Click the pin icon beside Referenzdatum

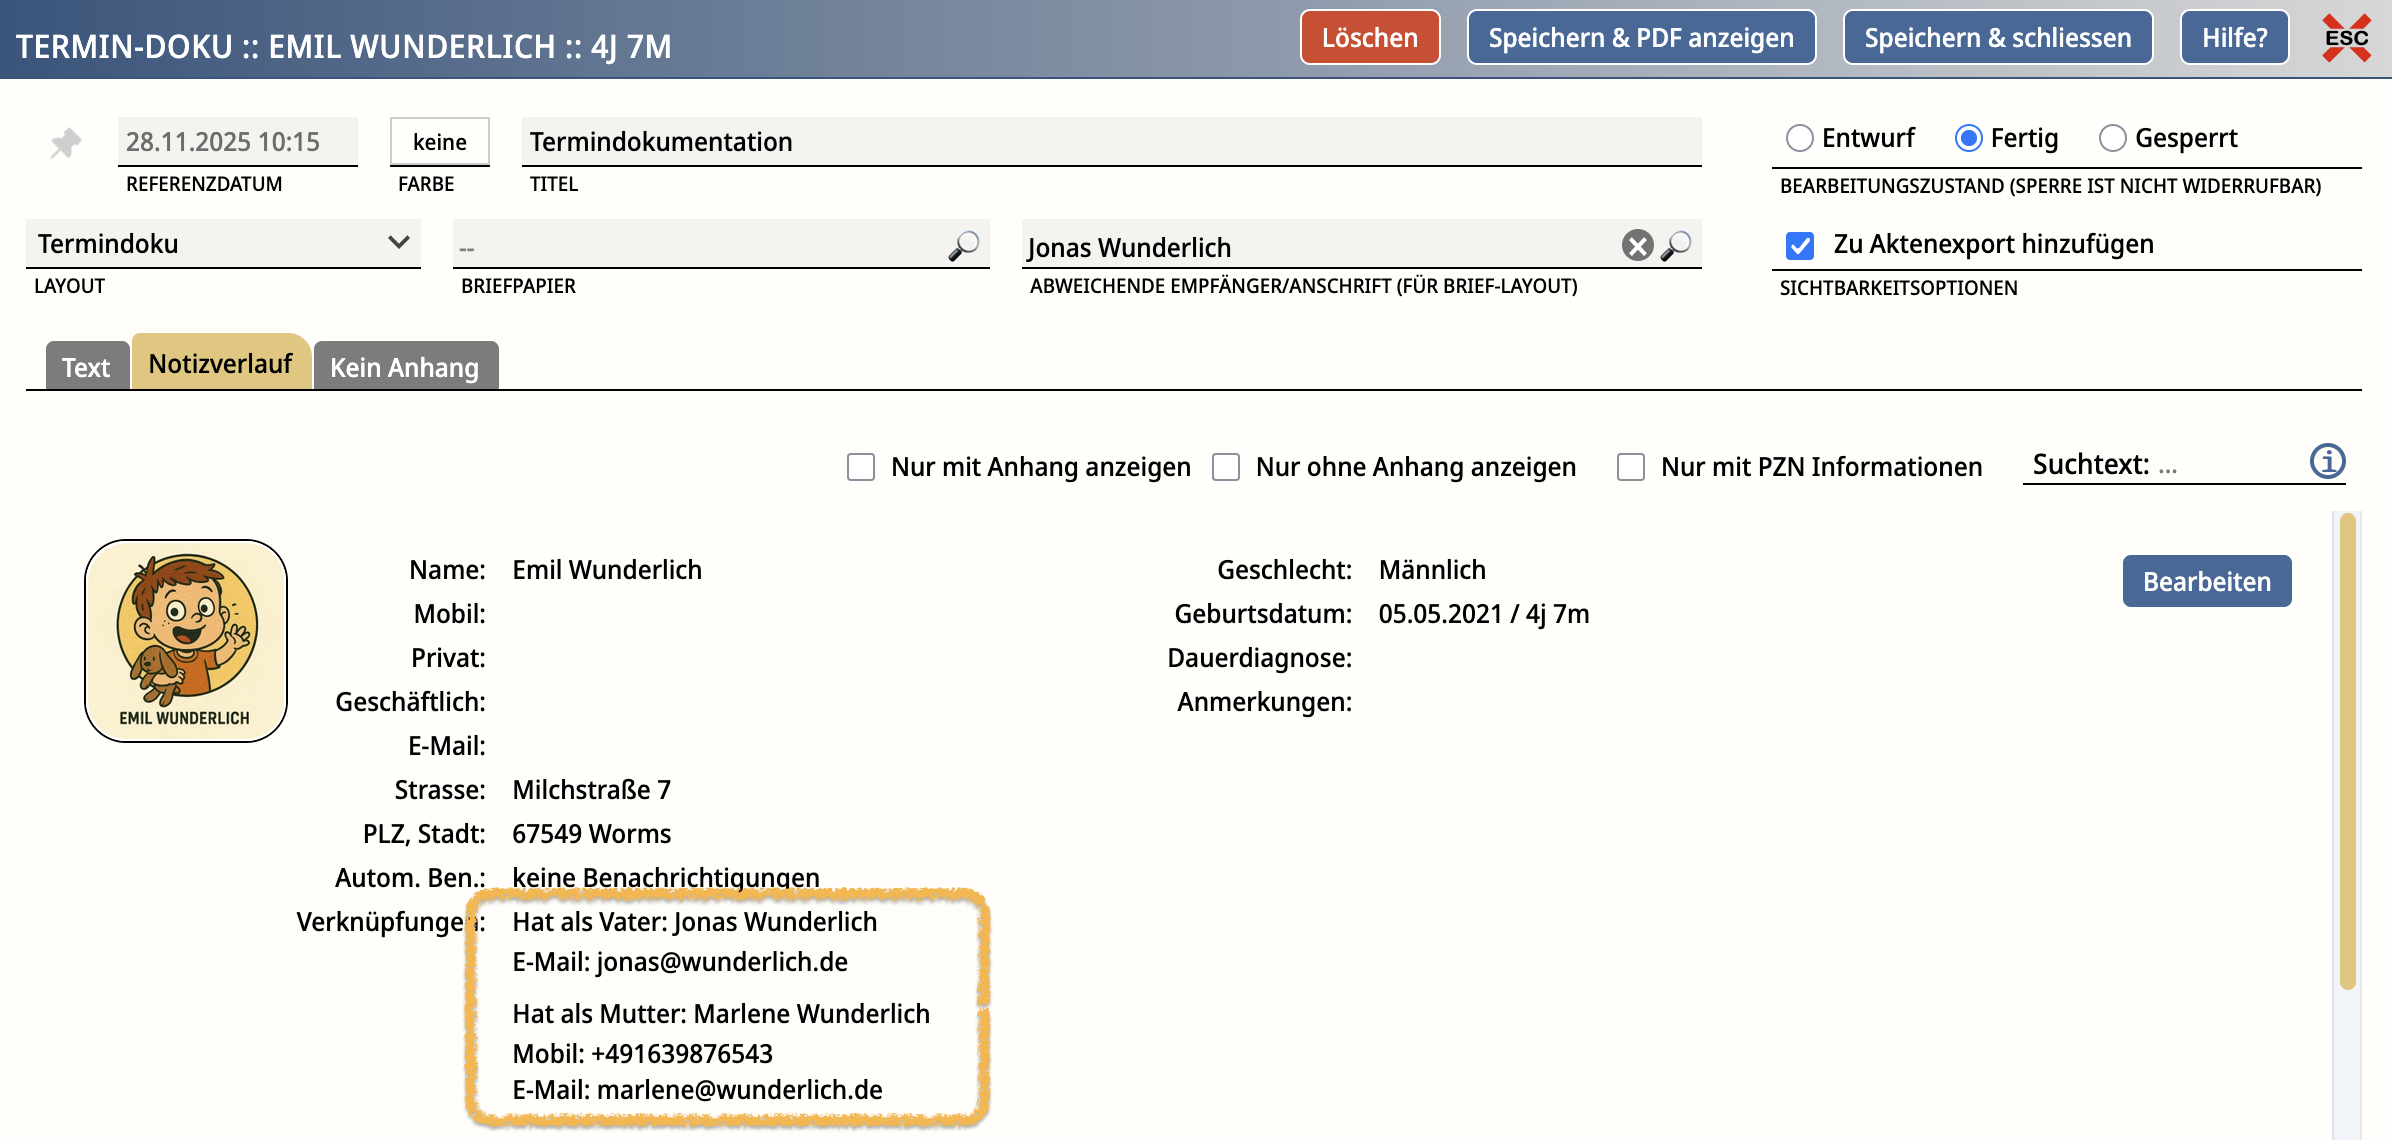coord(66,143)
